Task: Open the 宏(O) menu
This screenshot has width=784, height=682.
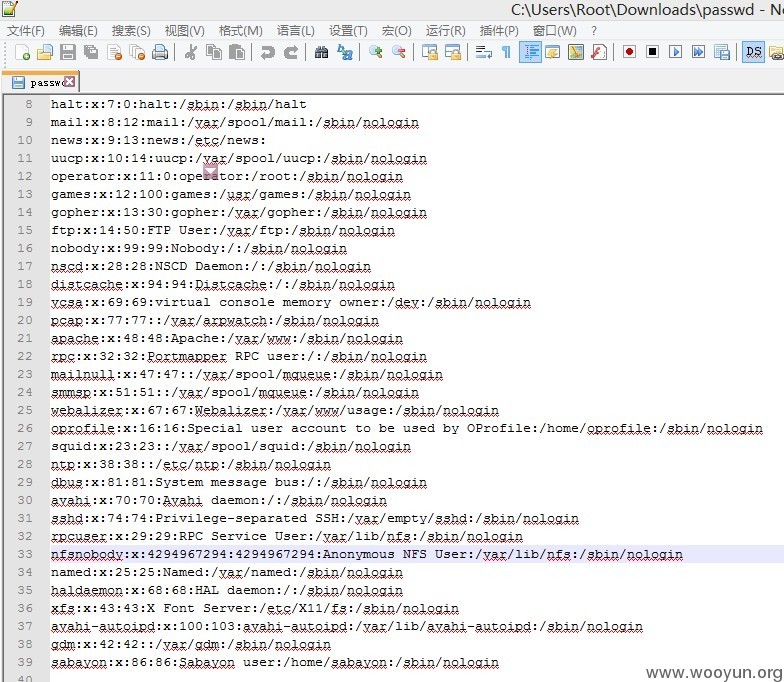Action: (x=396, y=31)
